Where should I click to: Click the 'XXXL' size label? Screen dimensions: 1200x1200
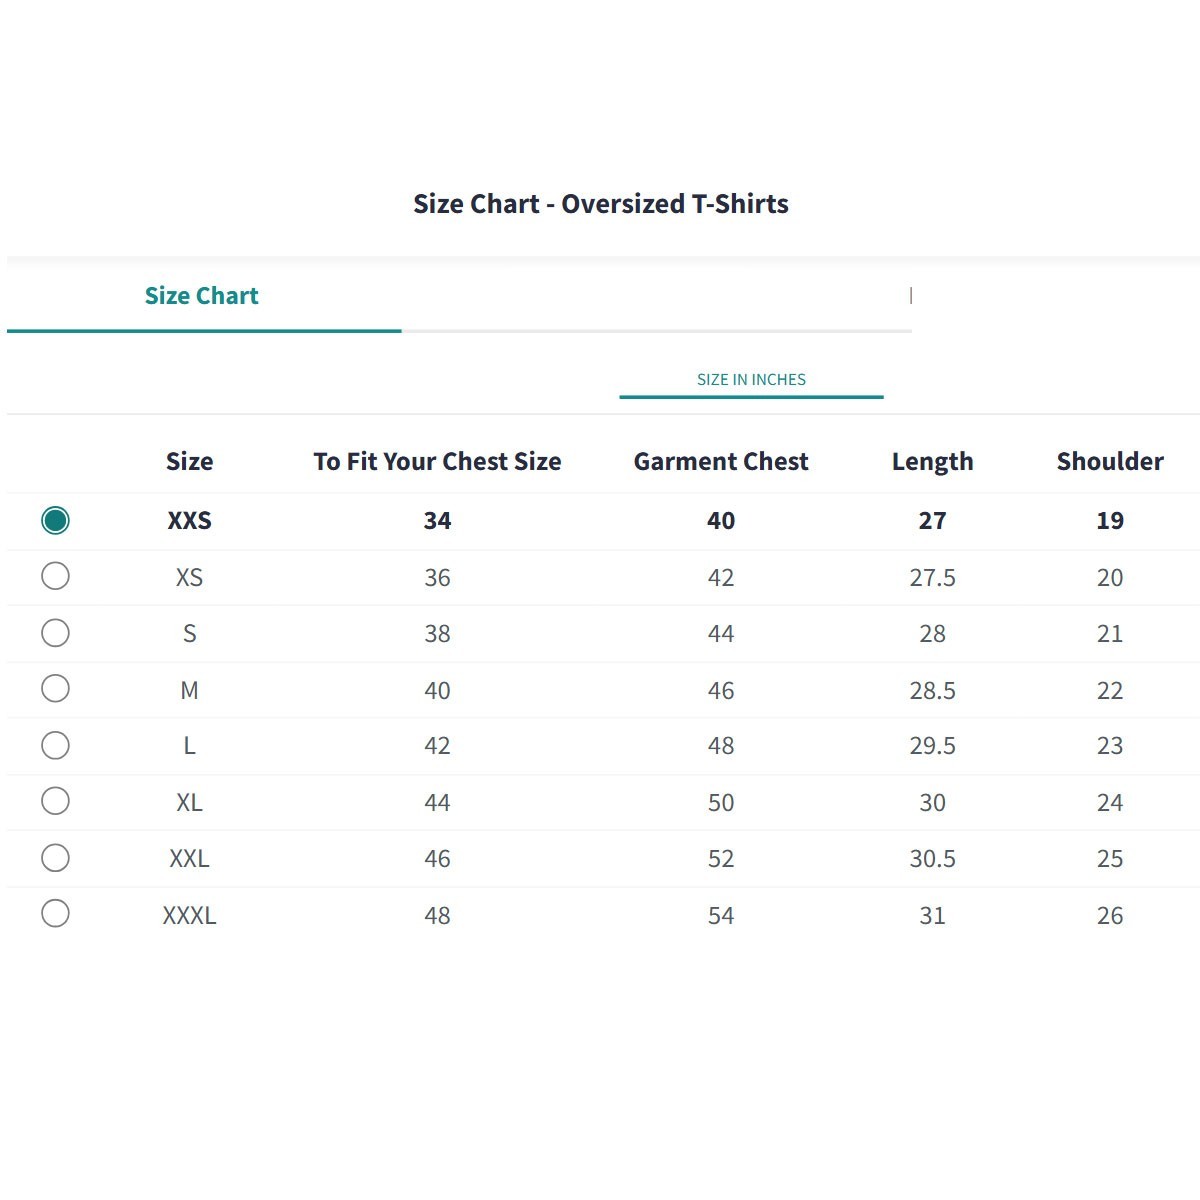189,916
